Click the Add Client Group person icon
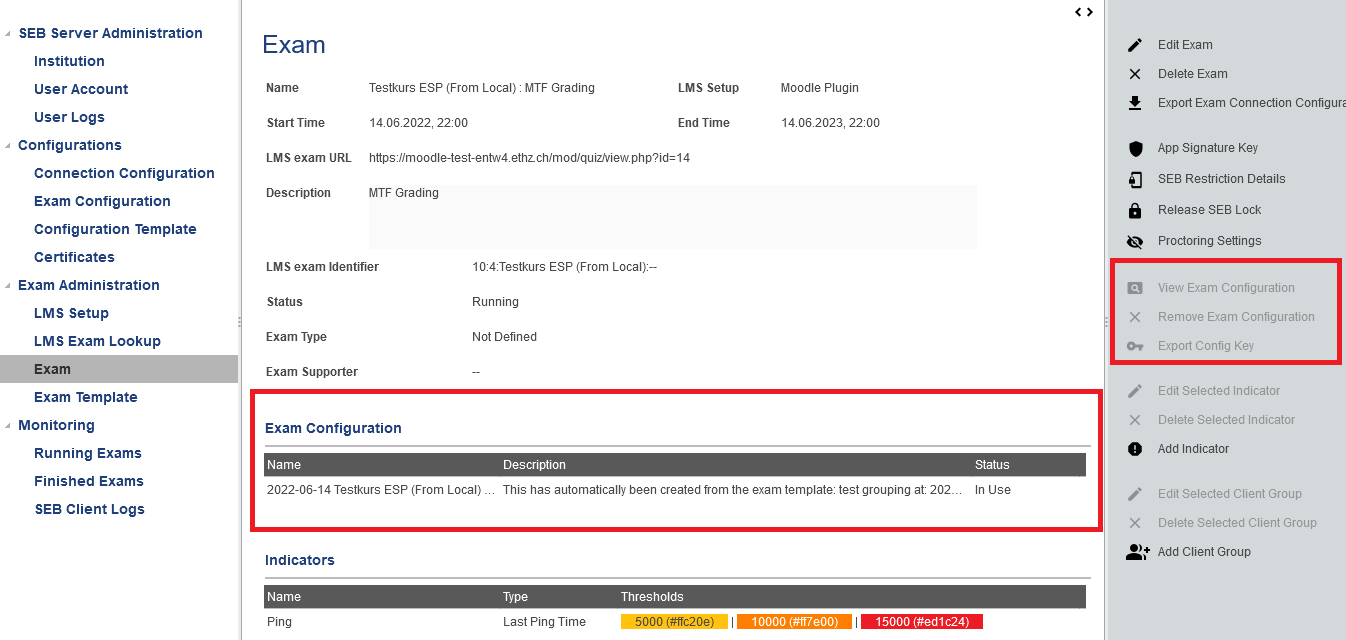Viewport: 1346px width, 640px height. tap(1137, 552)
